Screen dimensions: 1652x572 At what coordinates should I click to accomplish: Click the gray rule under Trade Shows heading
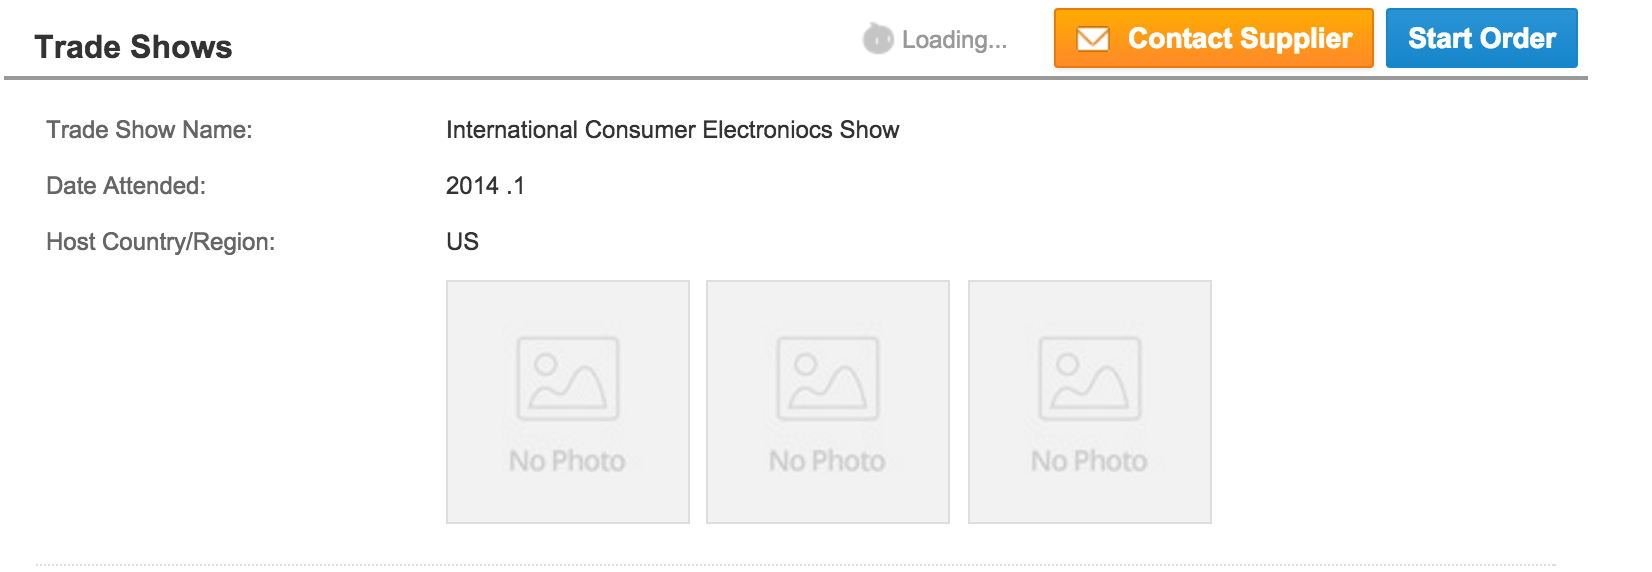[x=796, y=77]
